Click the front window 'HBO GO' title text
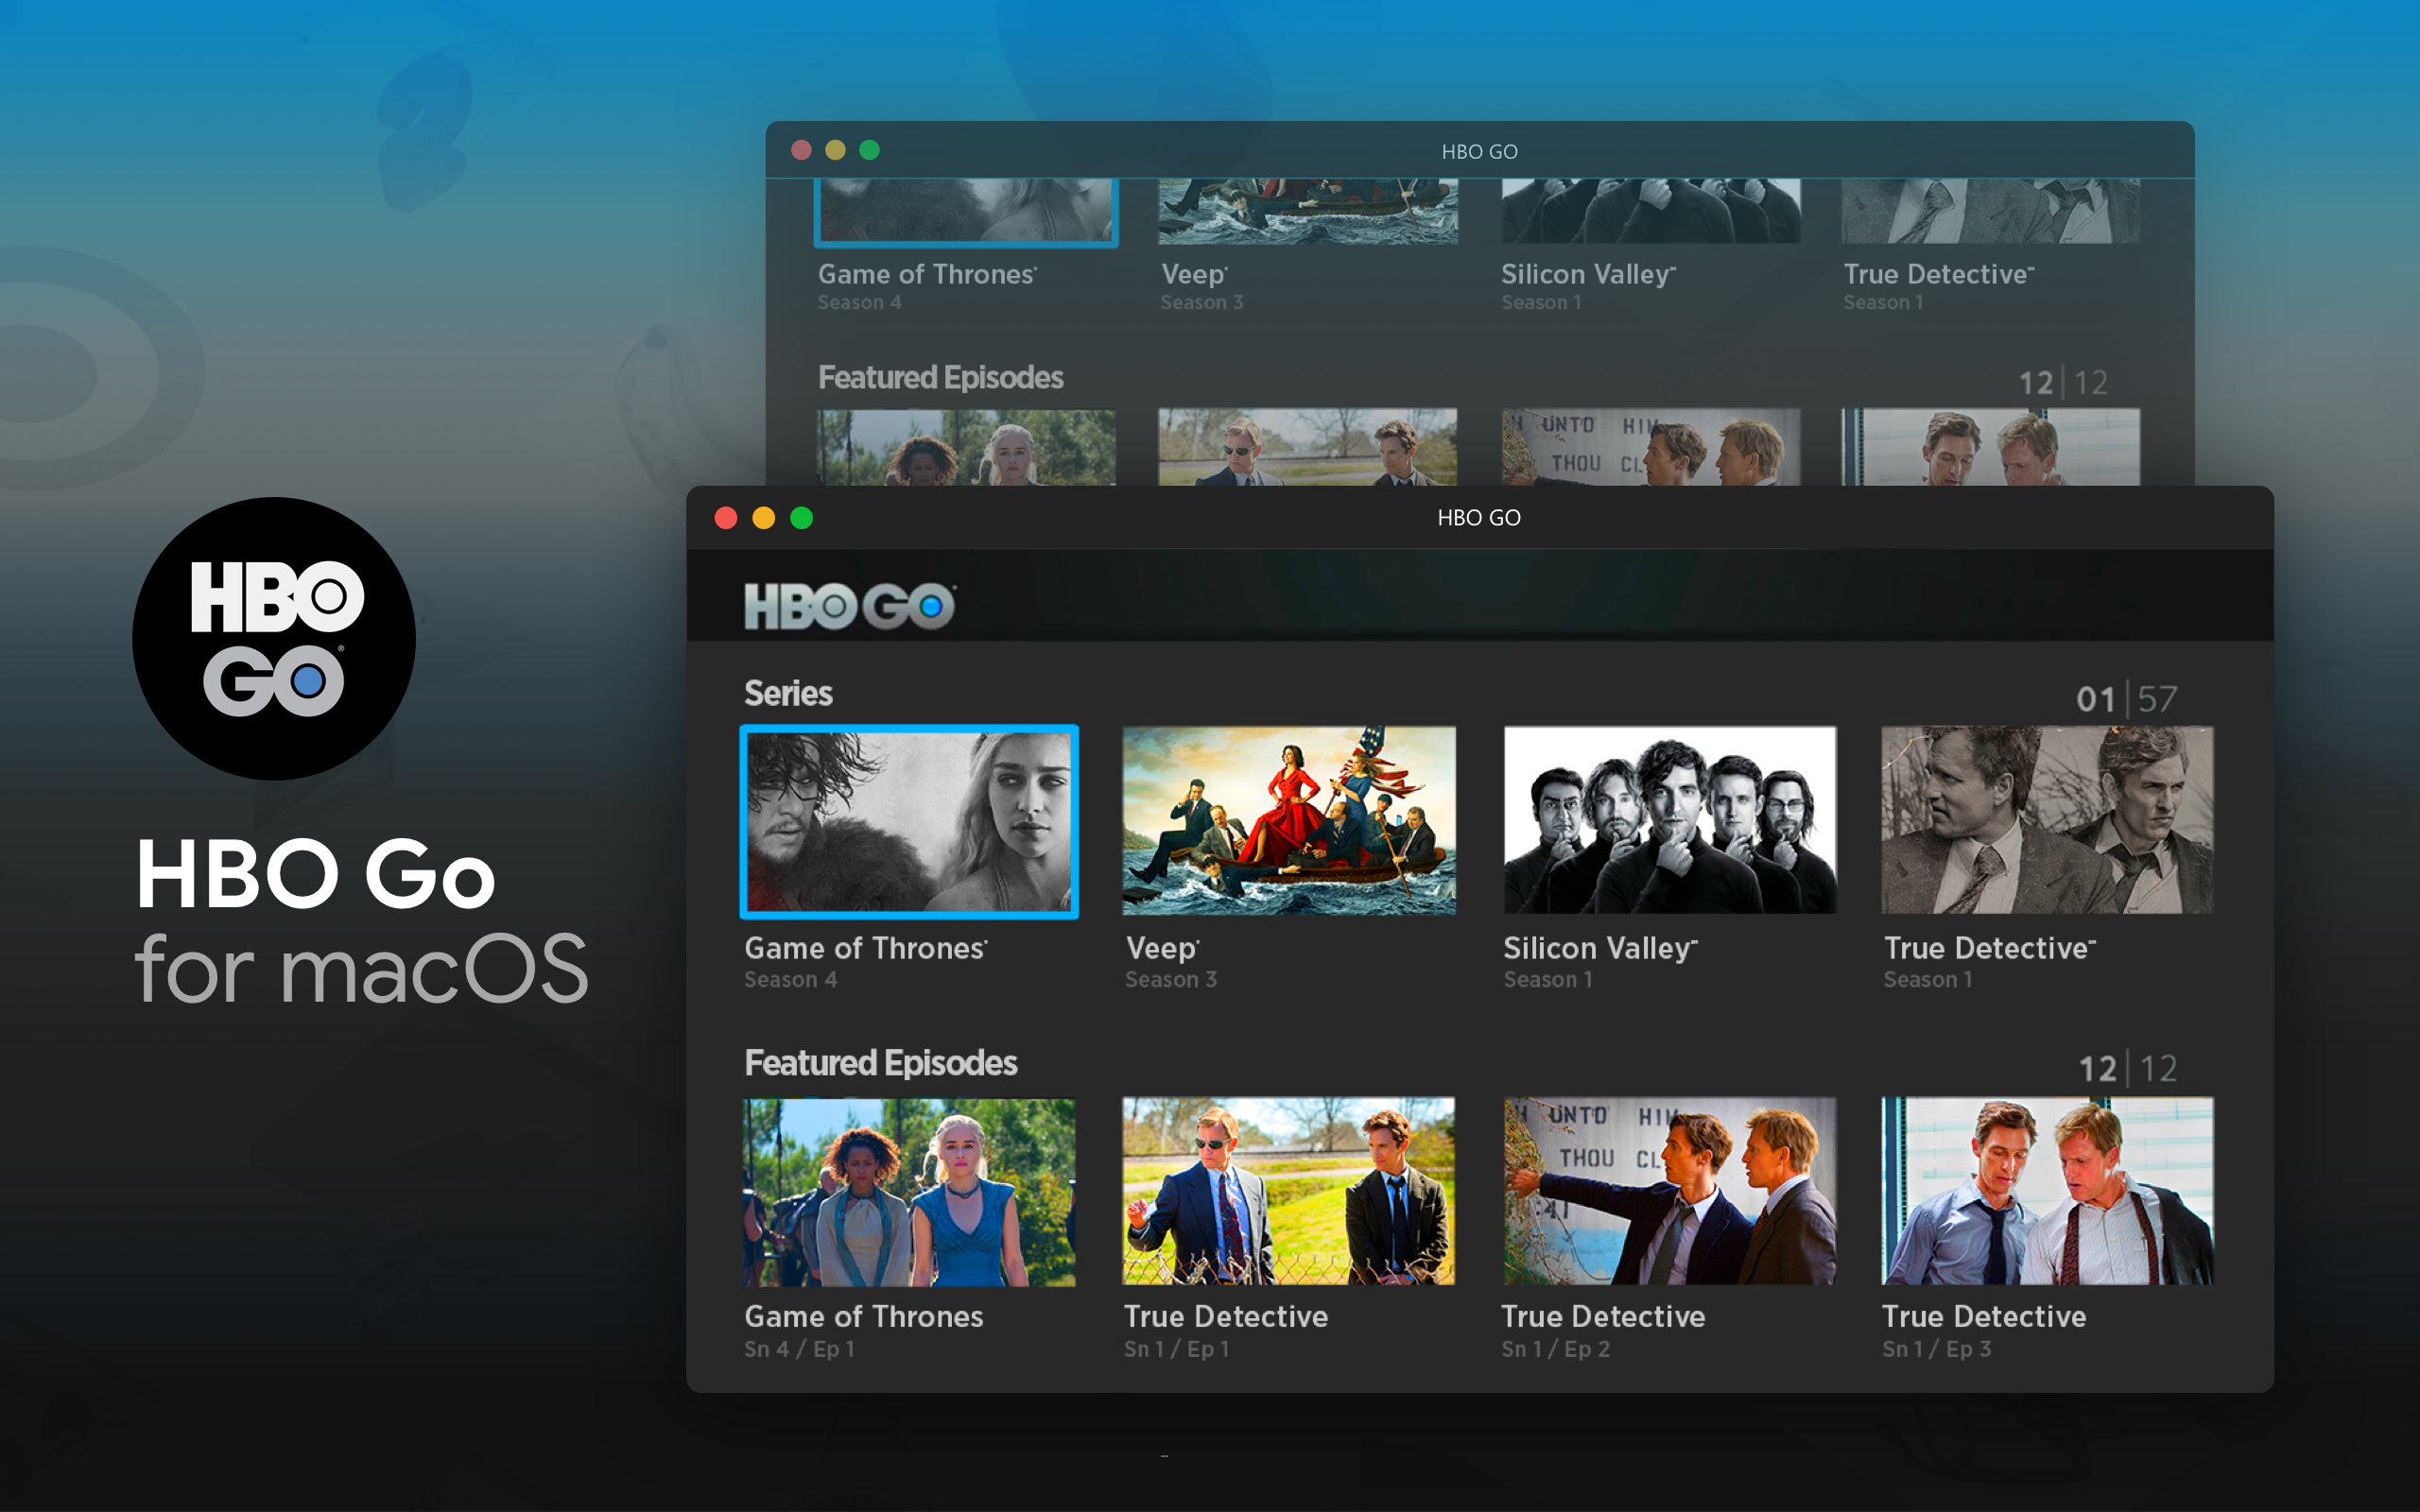The image size is (2420, 1512). [x=1479, y=518]
